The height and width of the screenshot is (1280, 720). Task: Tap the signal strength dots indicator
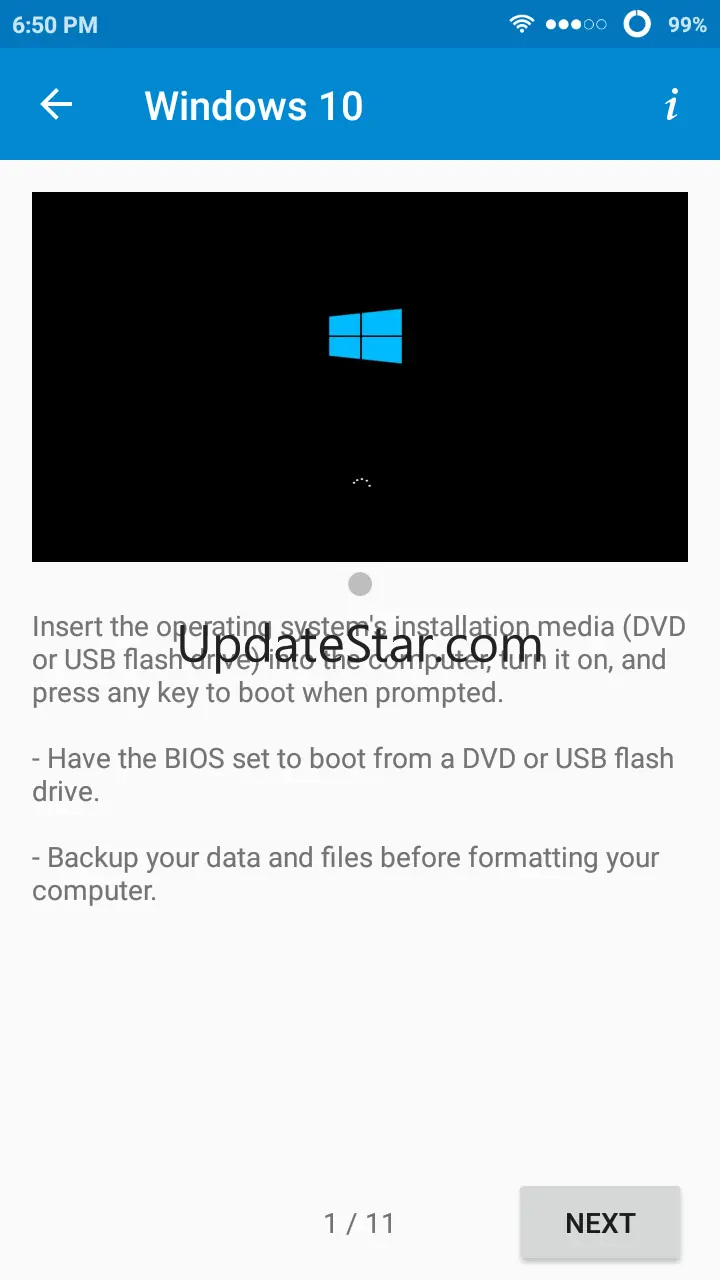tap(576, 24)
